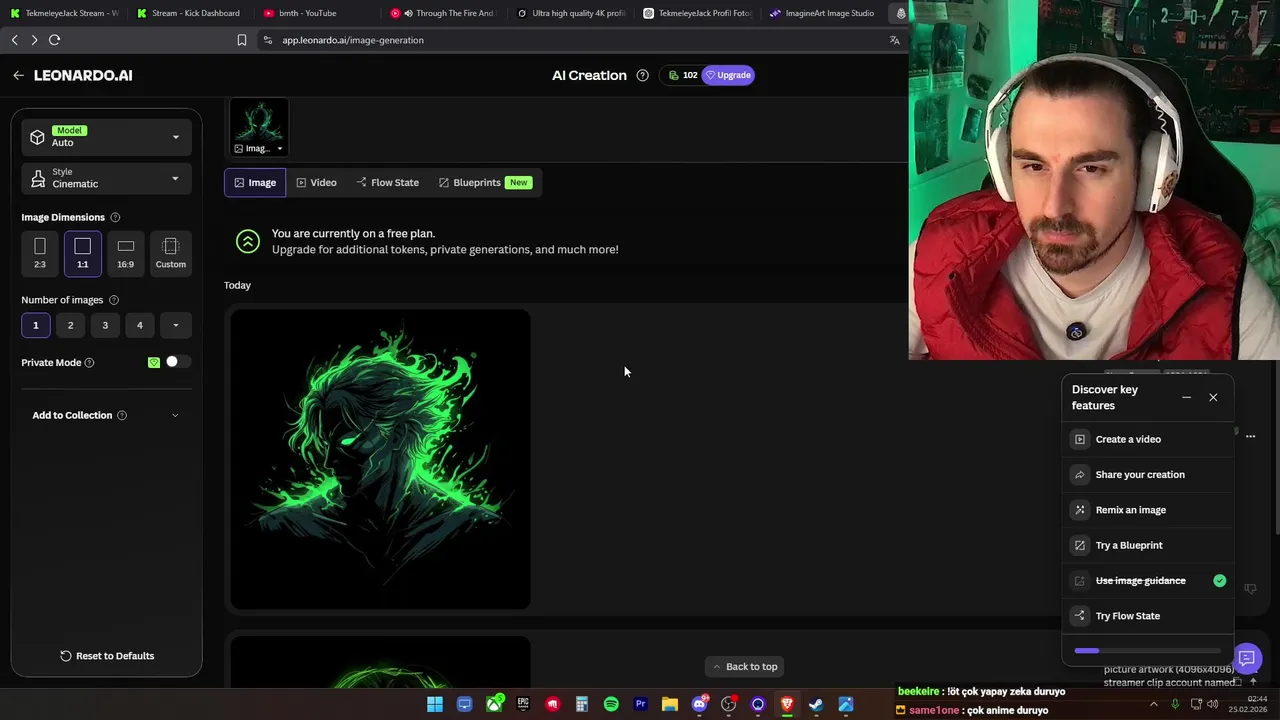Click the purple Upgrade button
1280x720 pixels.
click(x=728, y=75)
